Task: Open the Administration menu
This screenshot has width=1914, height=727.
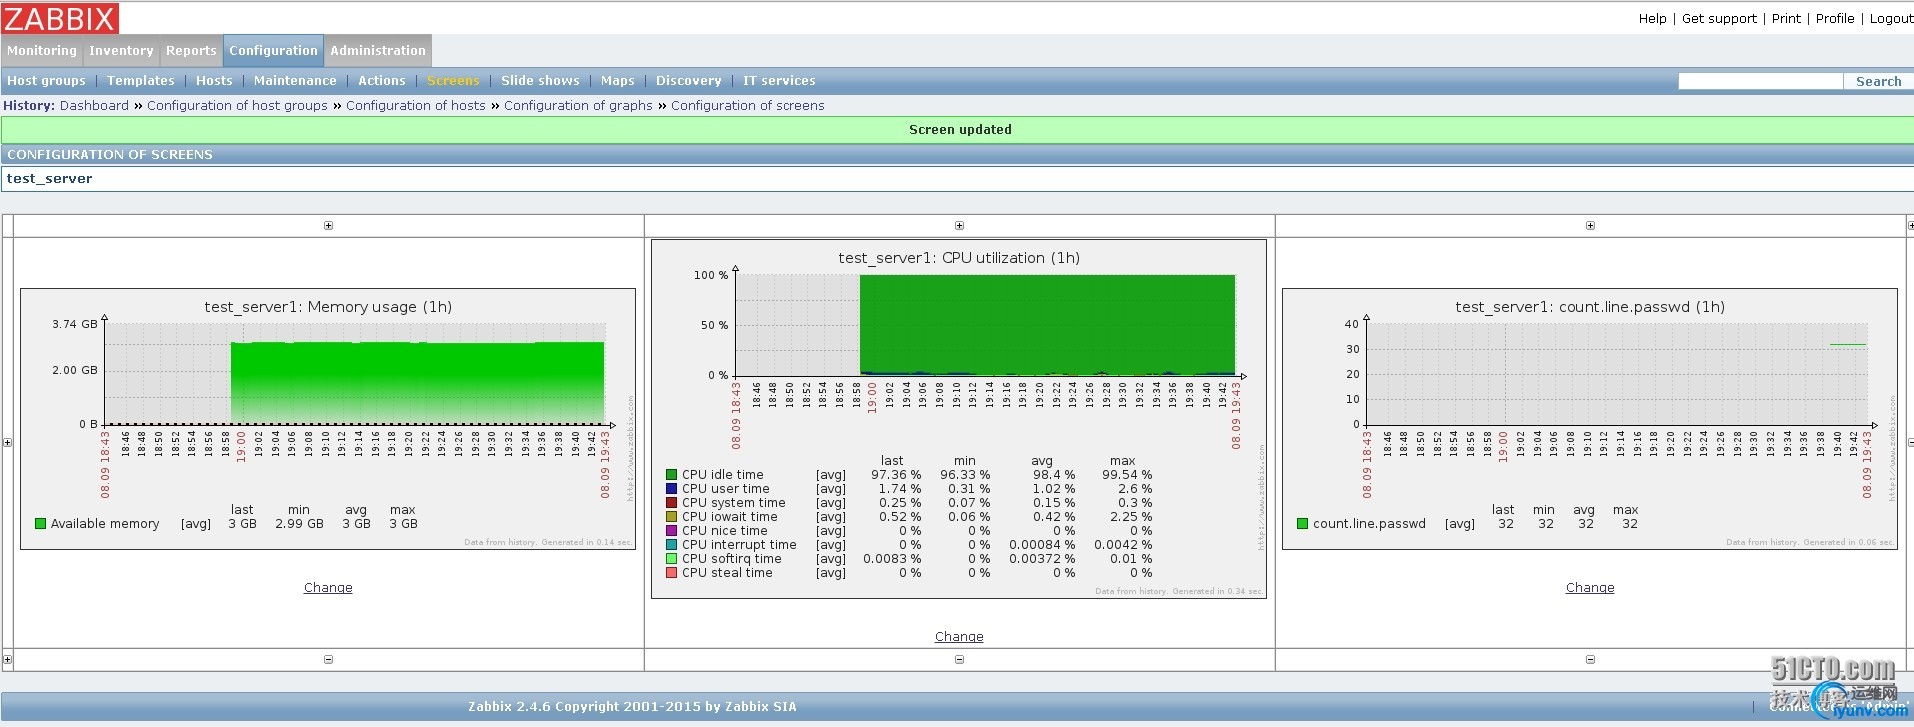Action: click(x=378, y=51)
